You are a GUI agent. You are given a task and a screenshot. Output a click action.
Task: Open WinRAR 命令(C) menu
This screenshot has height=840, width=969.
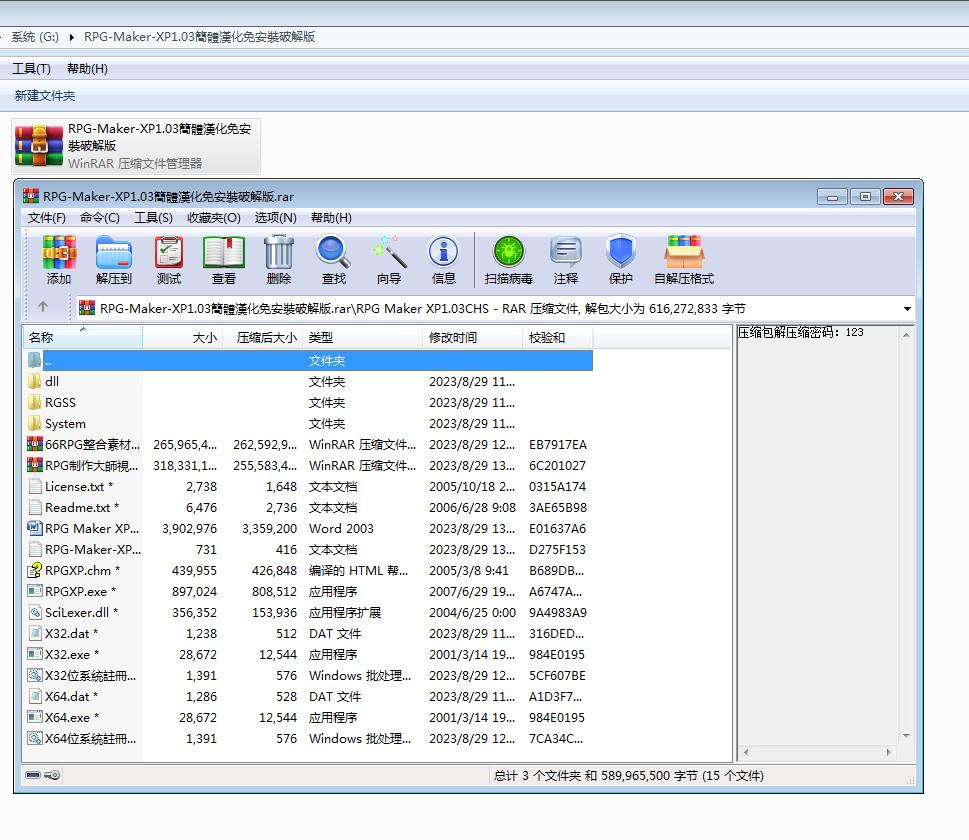click(x=99, y=218)
